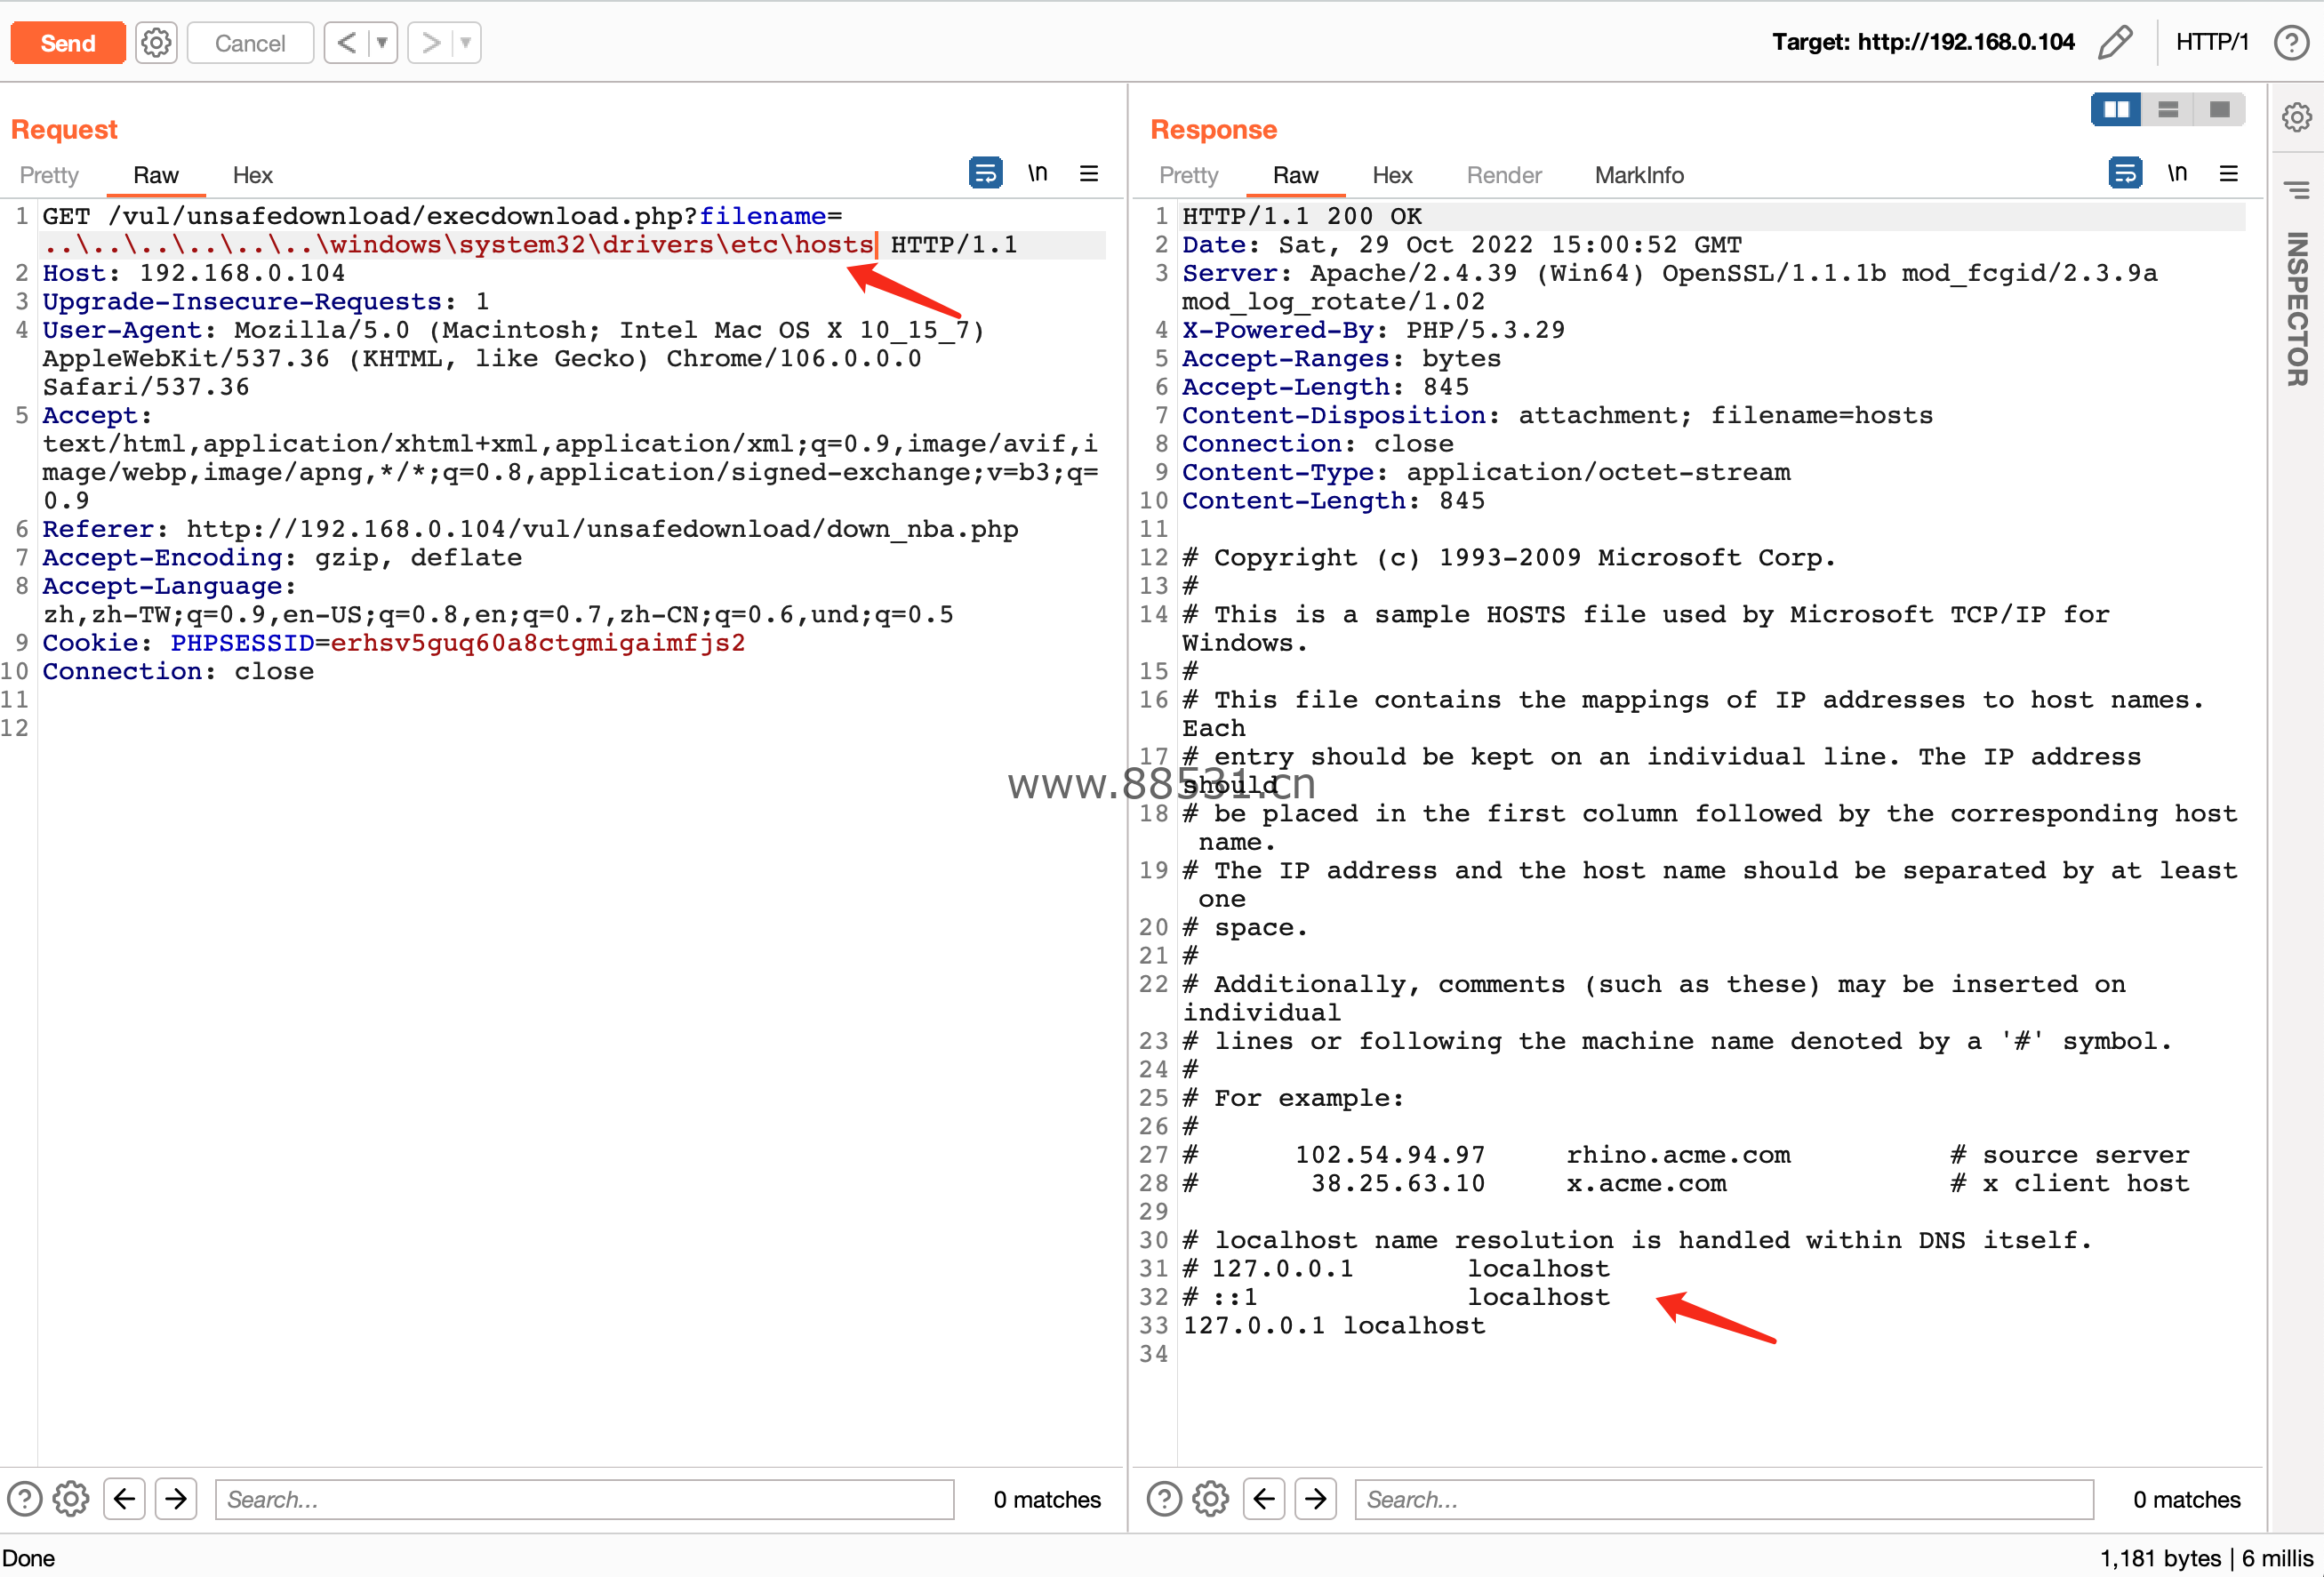Open the response MarkInfo tab
2324x1577 pixels.
pos(1638,176)
